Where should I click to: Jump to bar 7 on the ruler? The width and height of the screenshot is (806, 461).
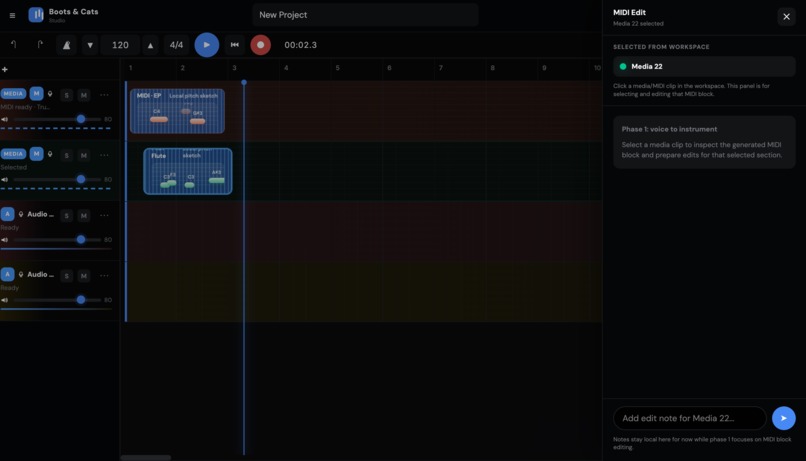pyautogui.click(x=441, y=68)
